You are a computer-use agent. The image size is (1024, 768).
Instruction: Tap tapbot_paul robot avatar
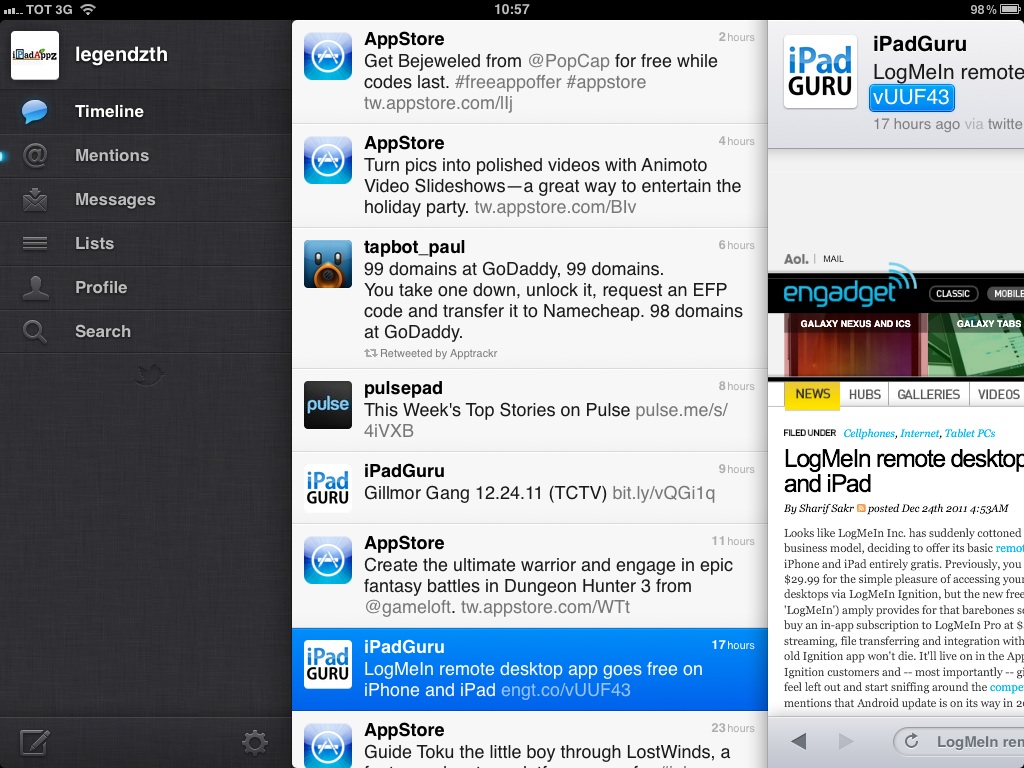click(x=328, y=264)
